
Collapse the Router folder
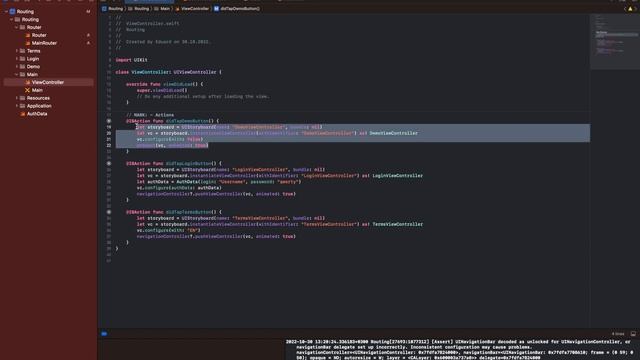[17, 27]
